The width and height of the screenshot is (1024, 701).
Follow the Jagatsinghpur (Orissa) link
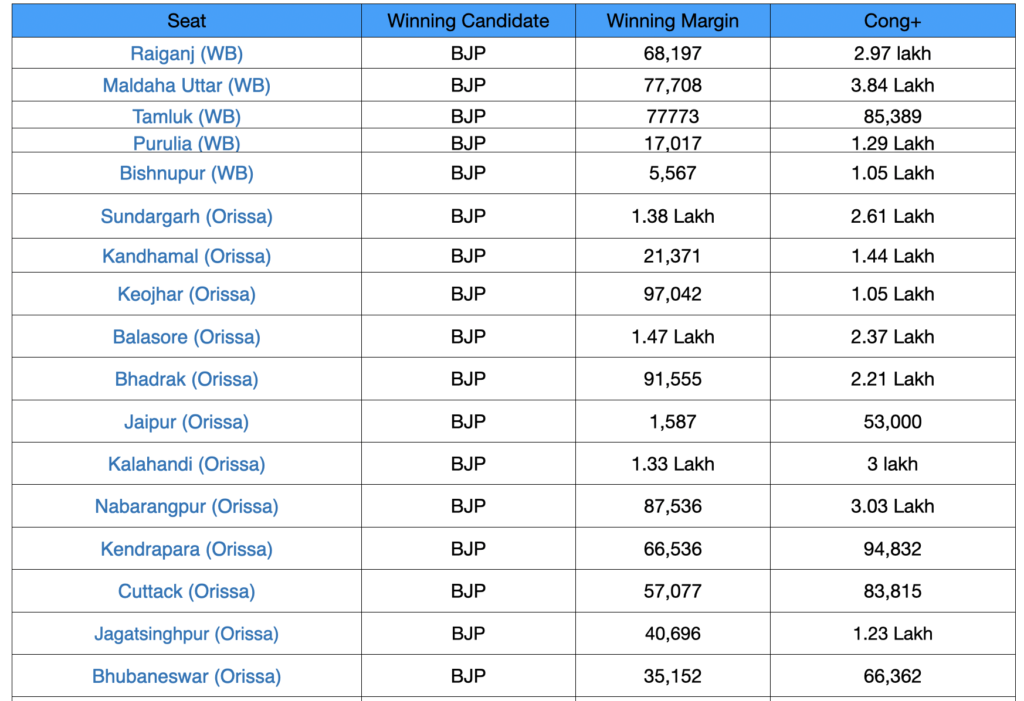click(x=187, y=634)
